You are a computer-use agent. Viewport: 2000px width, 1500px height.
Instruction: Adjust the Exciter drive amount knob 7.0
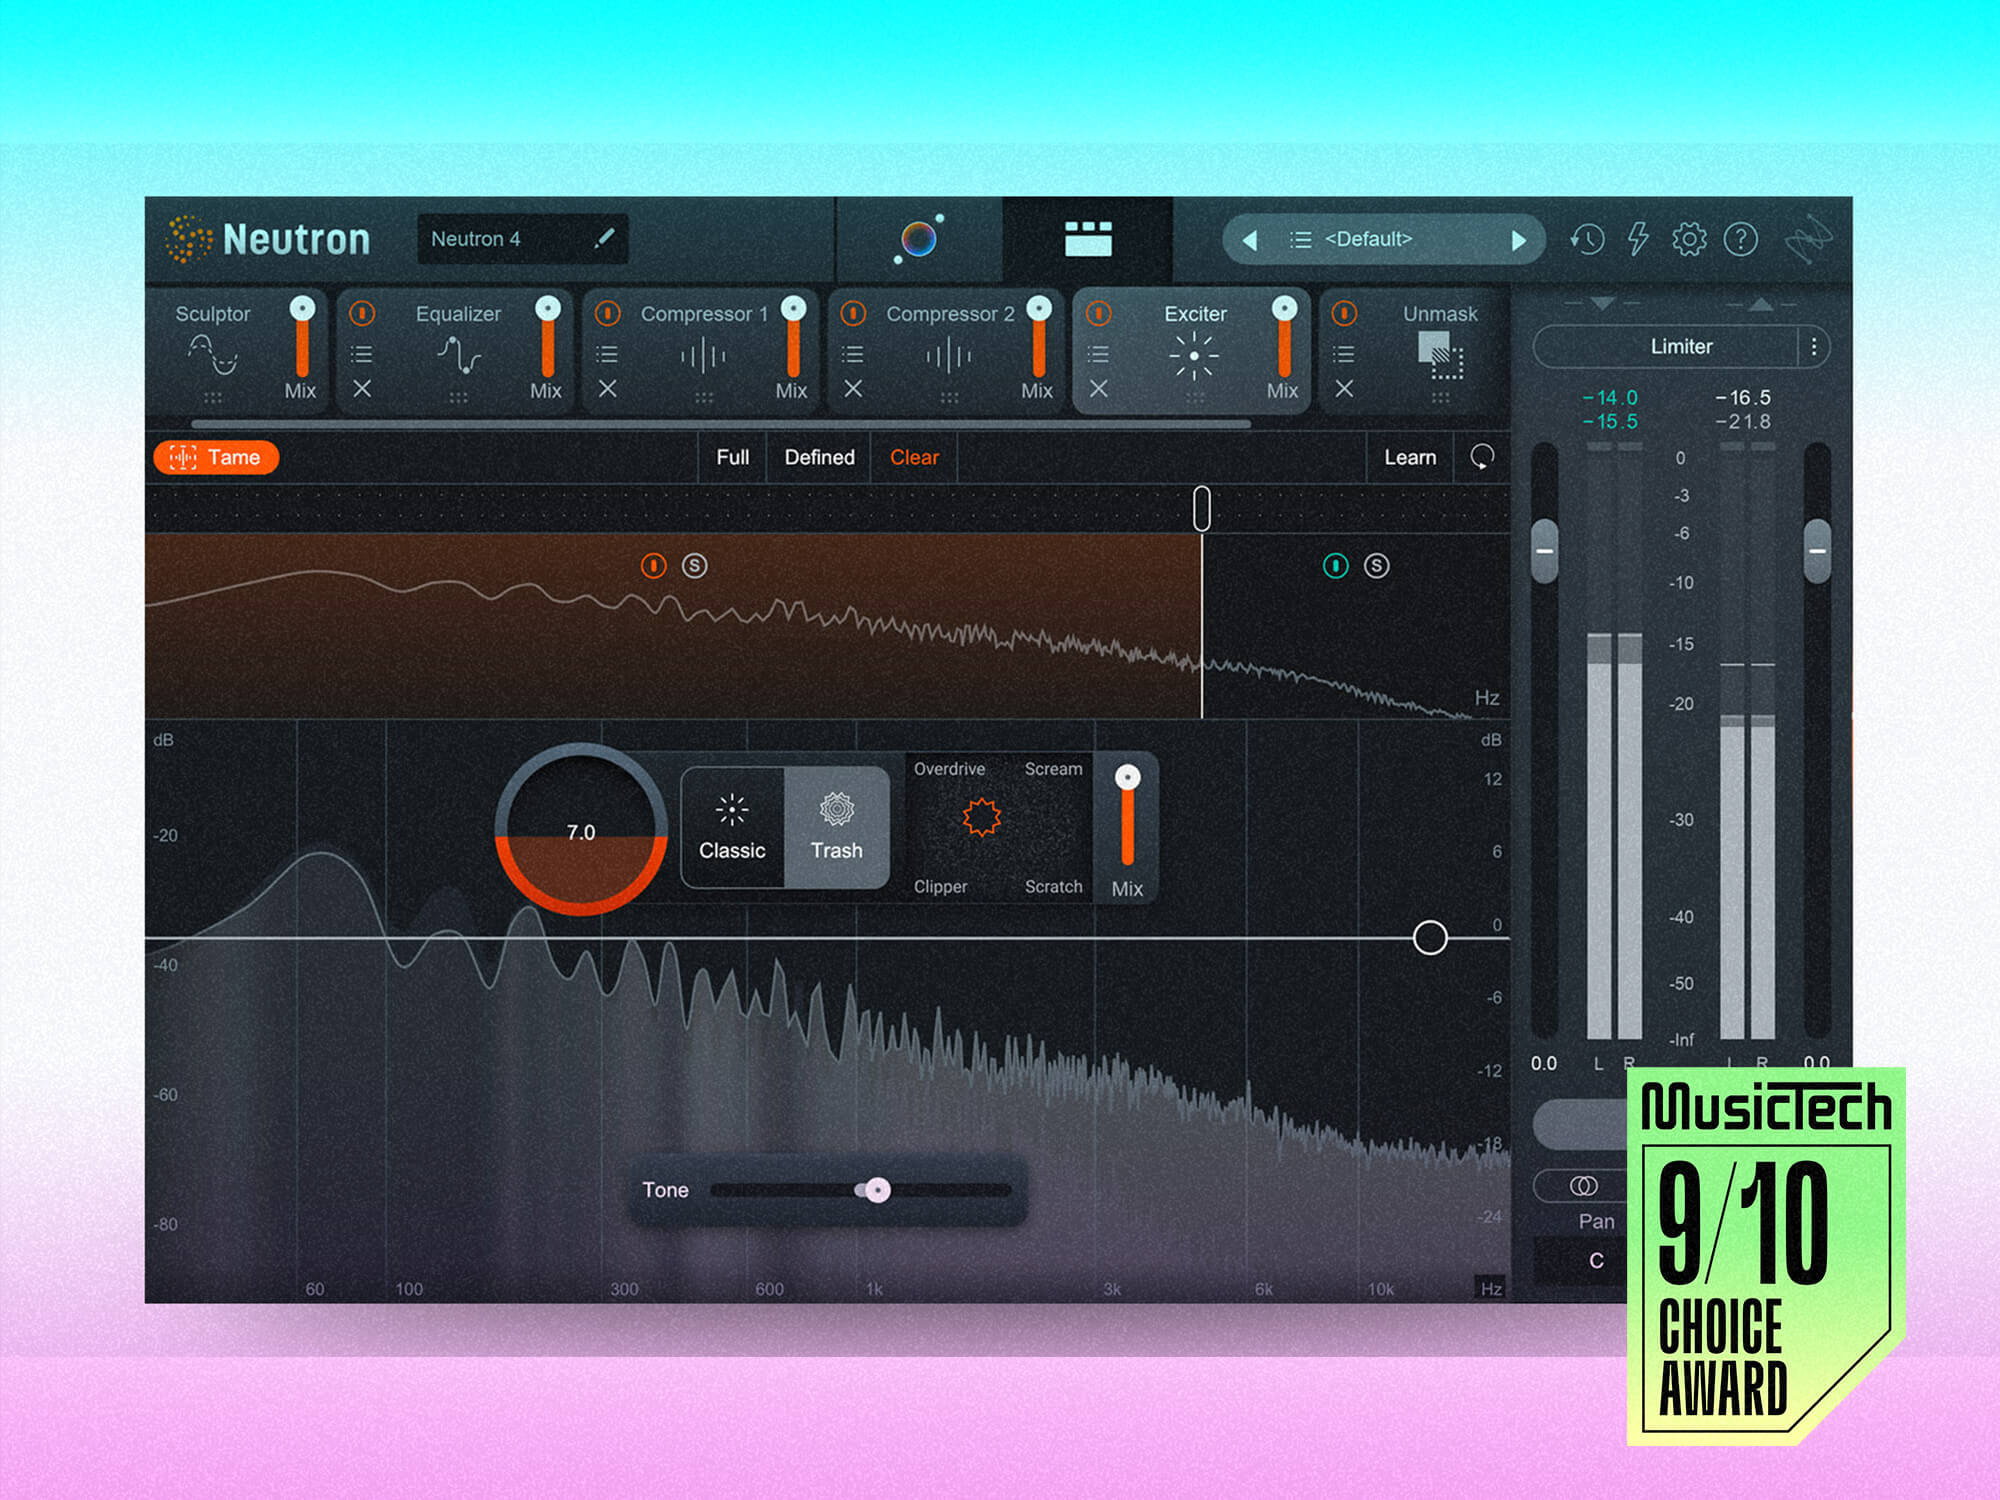(x=581, y=830)
